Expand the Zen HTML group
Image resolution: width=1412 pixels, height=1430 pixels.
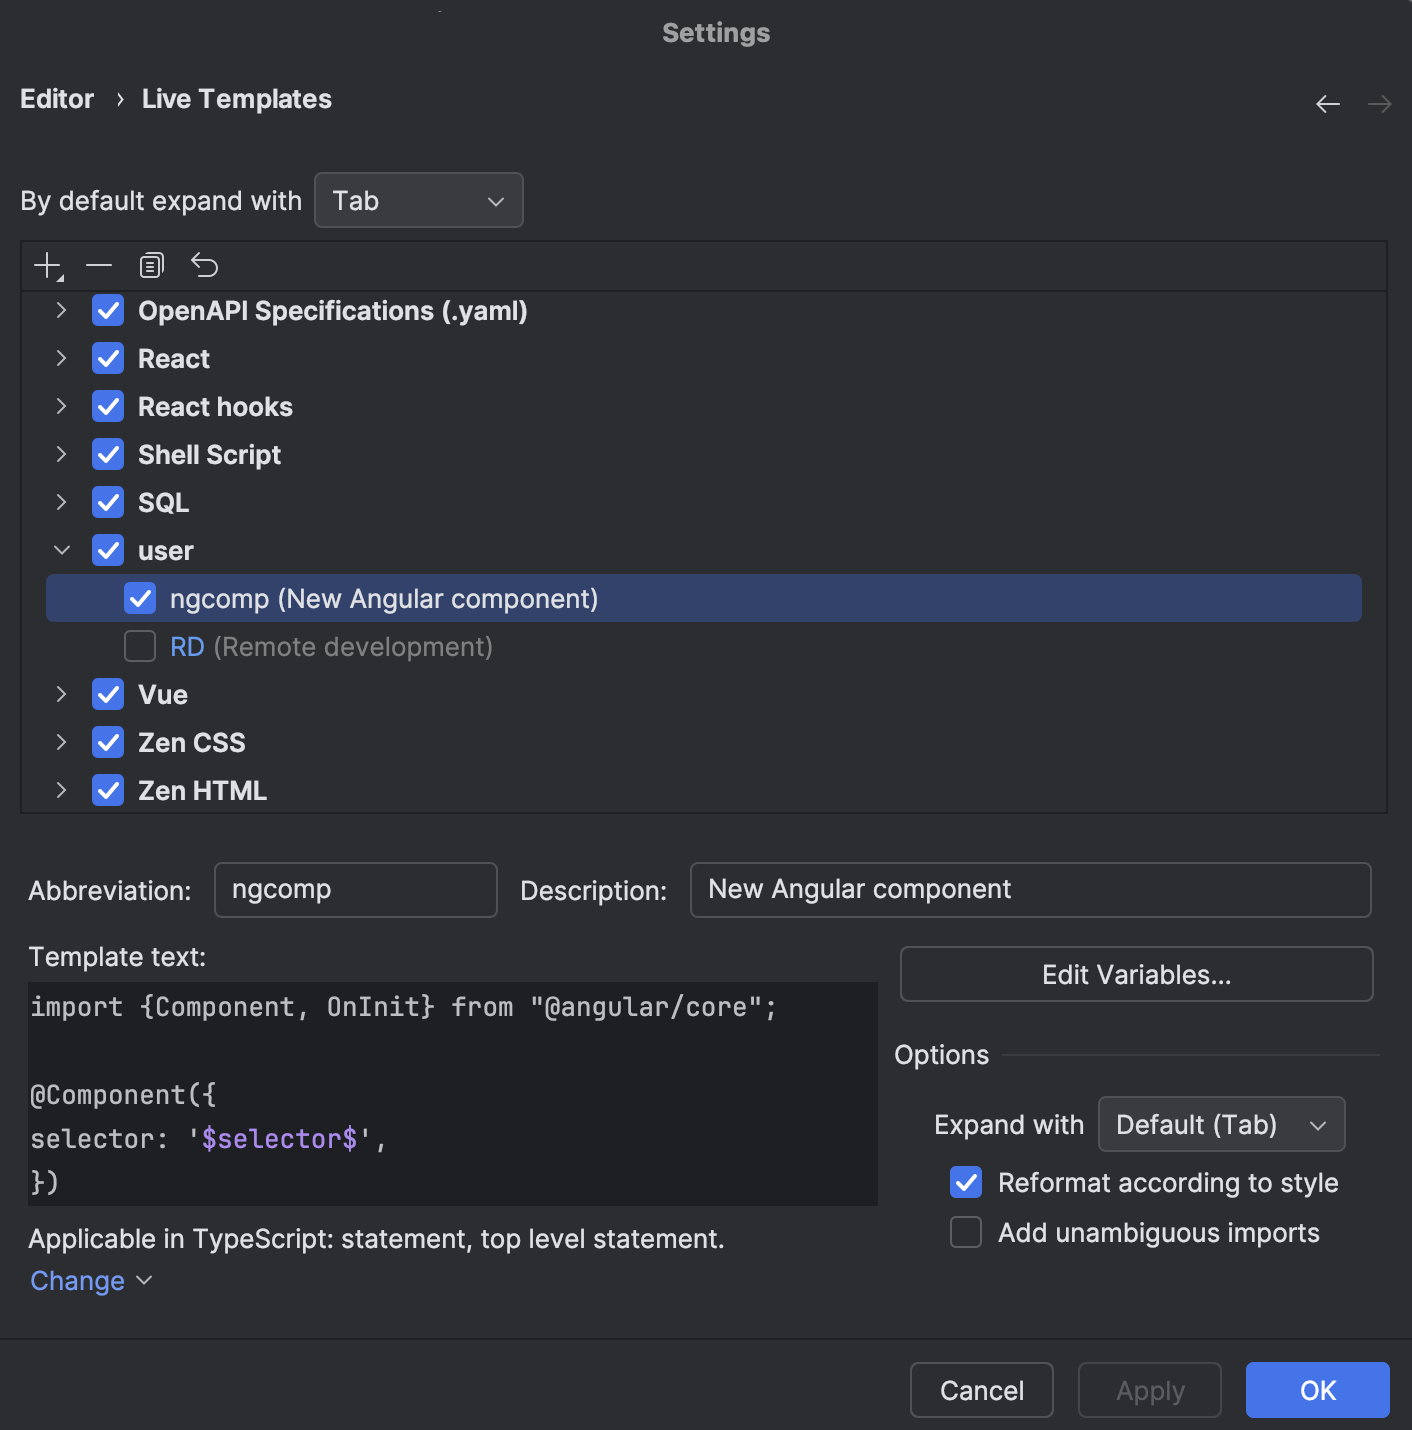pos(62,791)
